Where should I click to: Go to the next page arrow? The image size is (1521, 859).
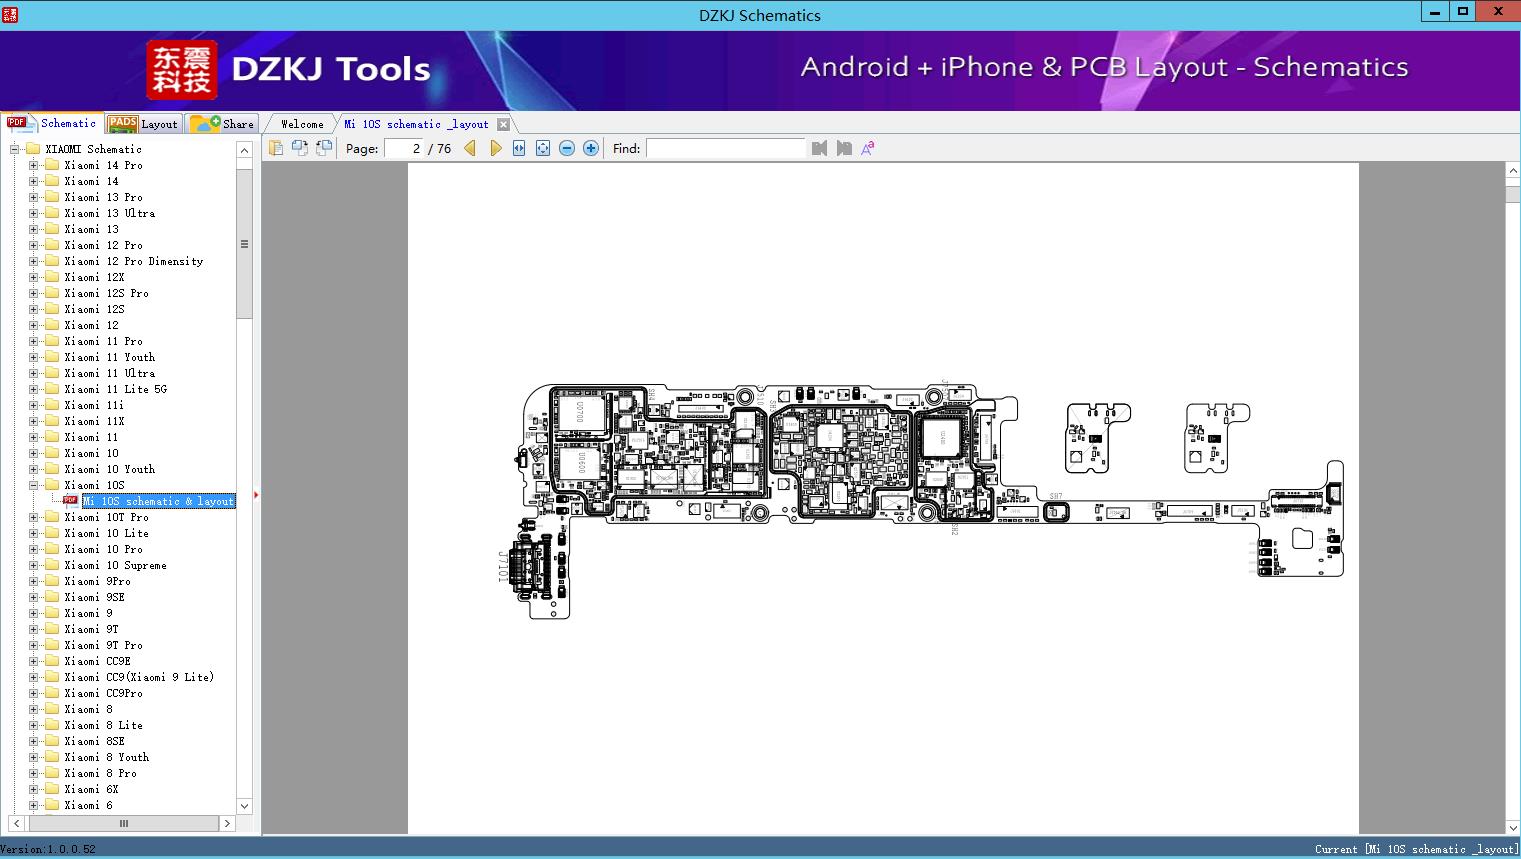click(495, 148)
